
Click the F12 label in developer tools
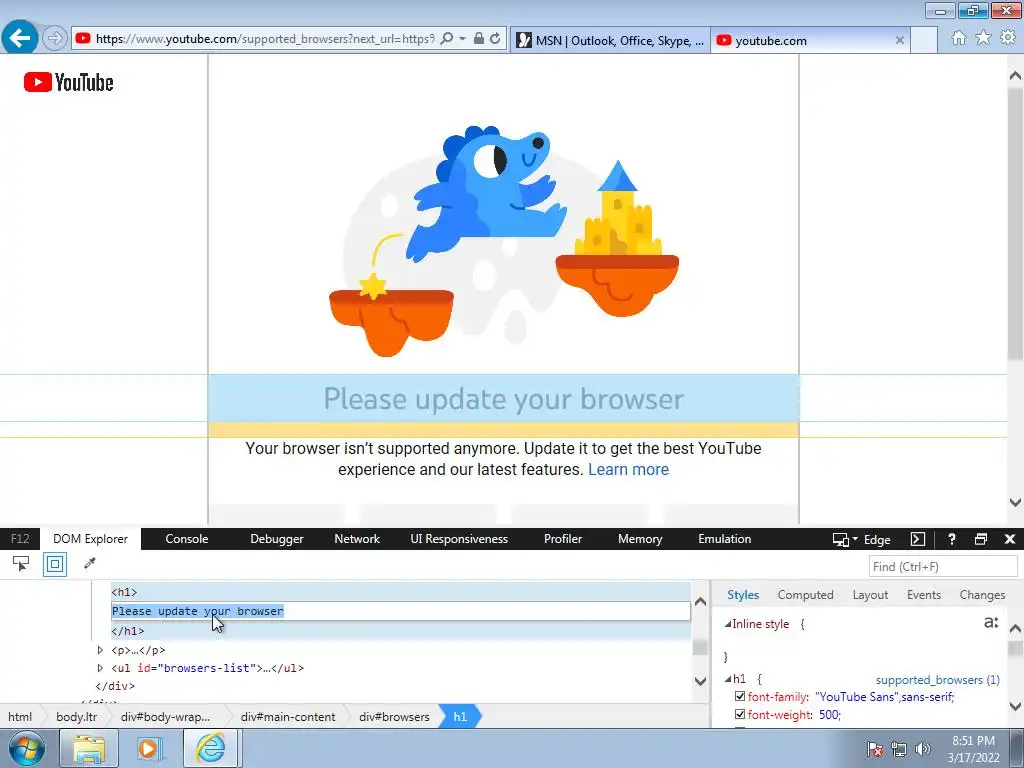click(x=20, y=539)
